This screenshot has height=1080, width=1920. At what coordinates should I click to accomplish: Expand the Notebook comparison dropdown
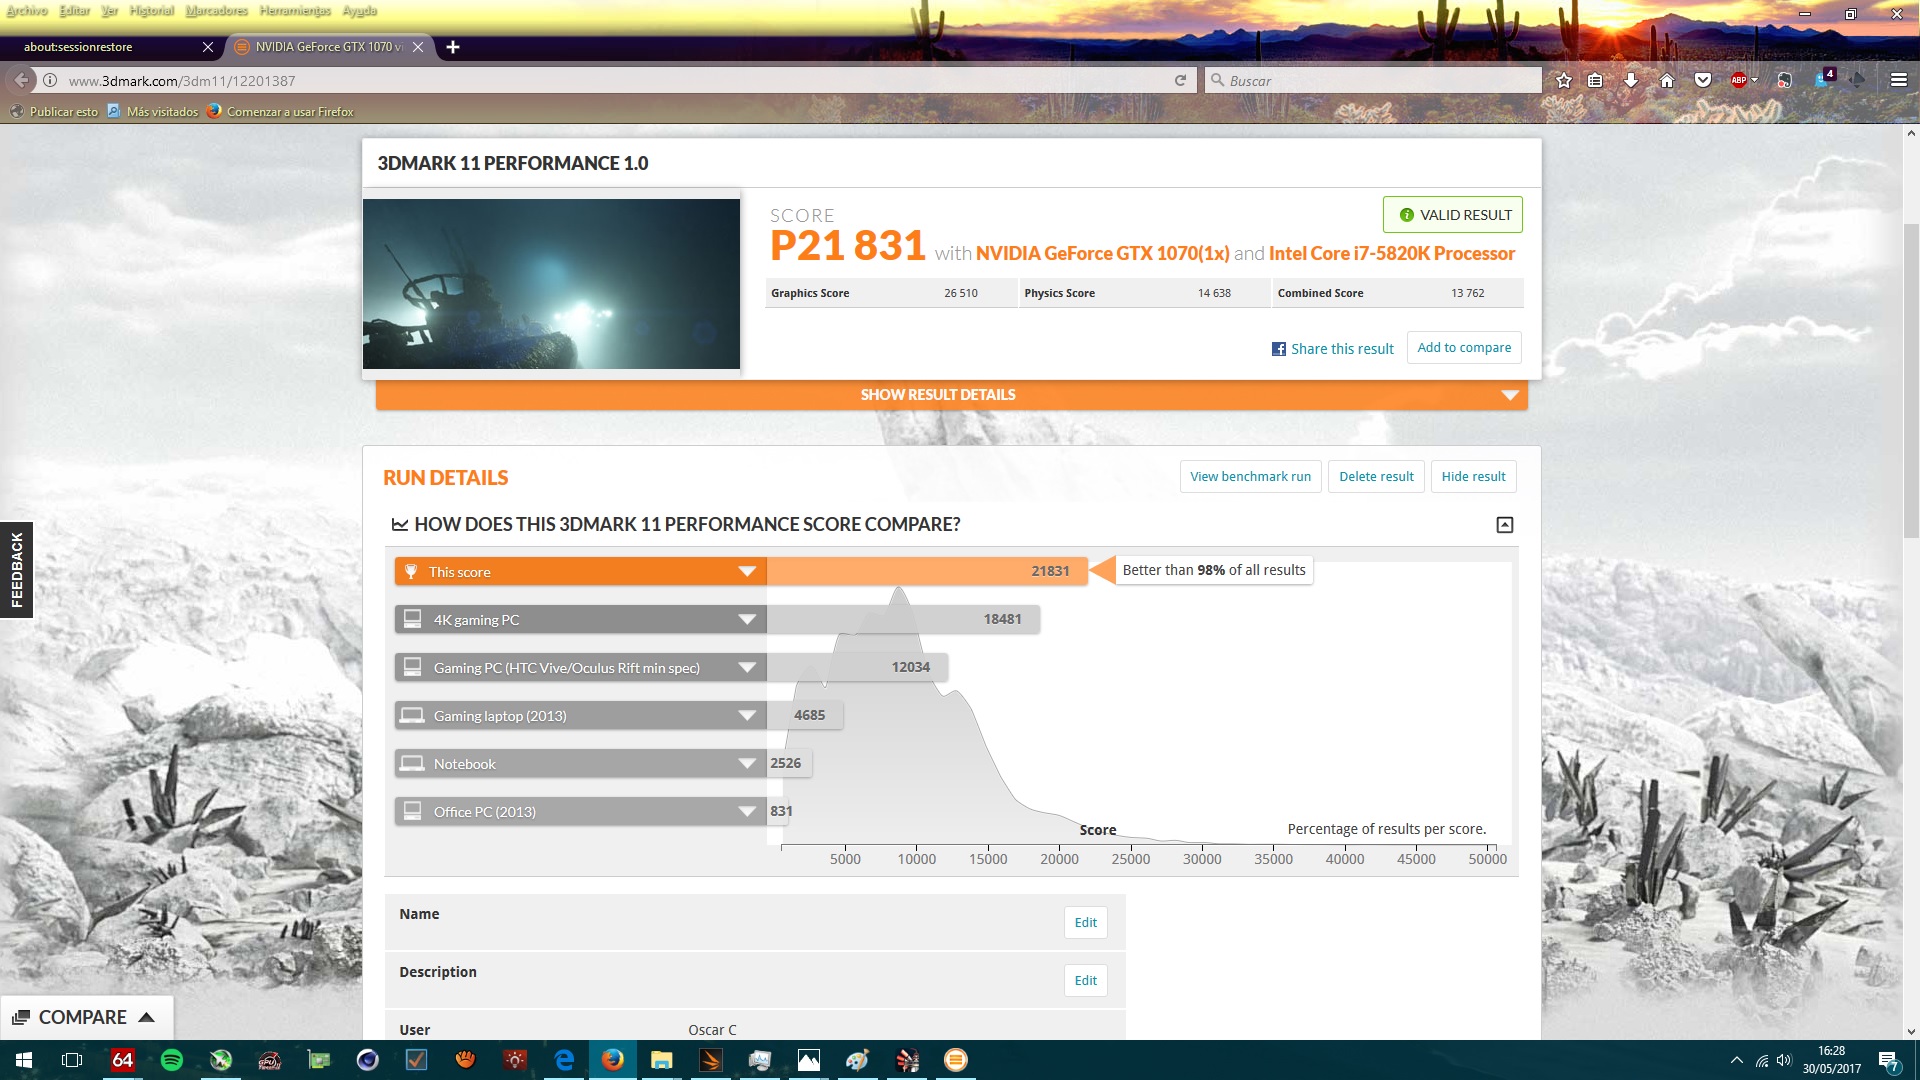click(747, 764)
